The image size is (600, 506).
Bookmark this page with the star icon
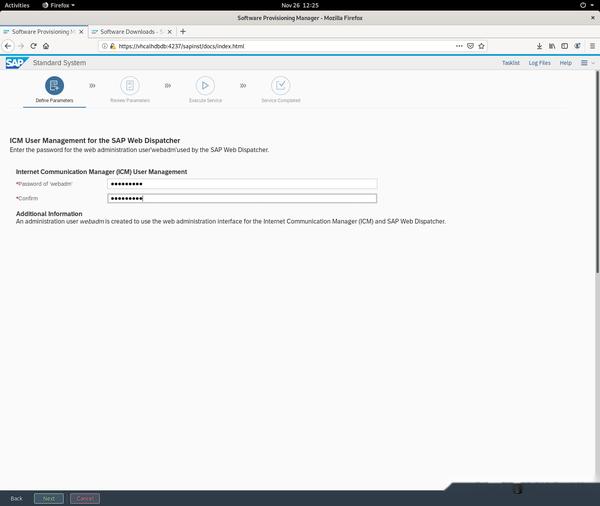(481, 46)
